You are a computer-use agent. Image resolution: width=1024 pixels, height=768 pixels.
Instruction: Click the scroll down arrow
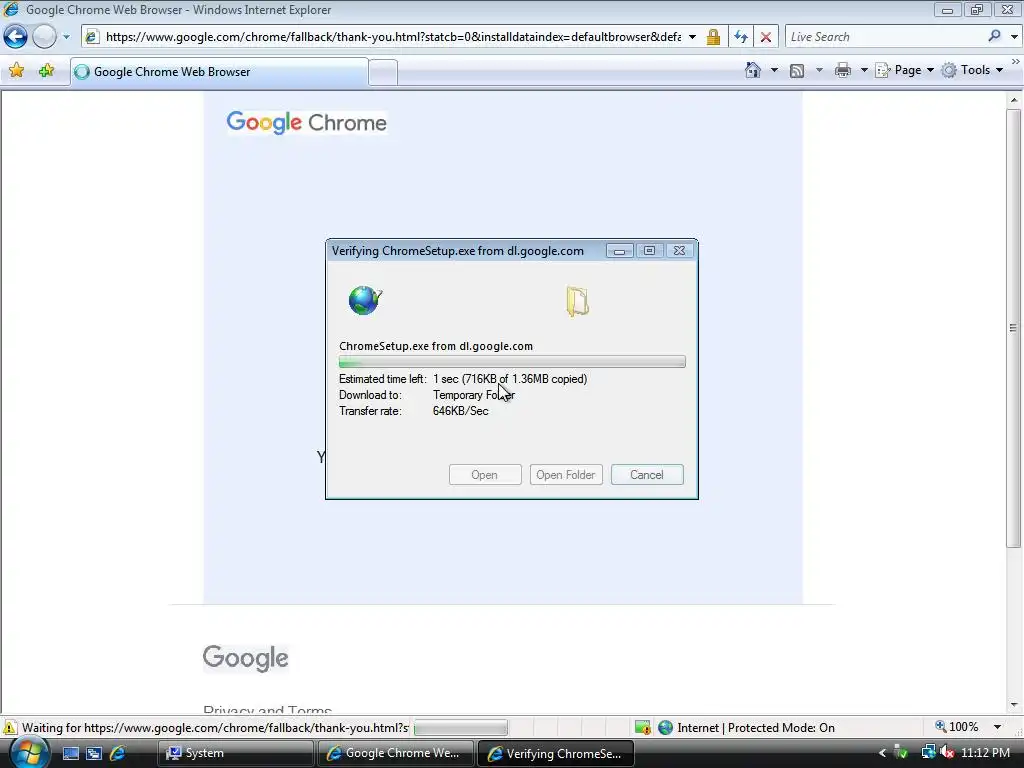pos(1014,705)
